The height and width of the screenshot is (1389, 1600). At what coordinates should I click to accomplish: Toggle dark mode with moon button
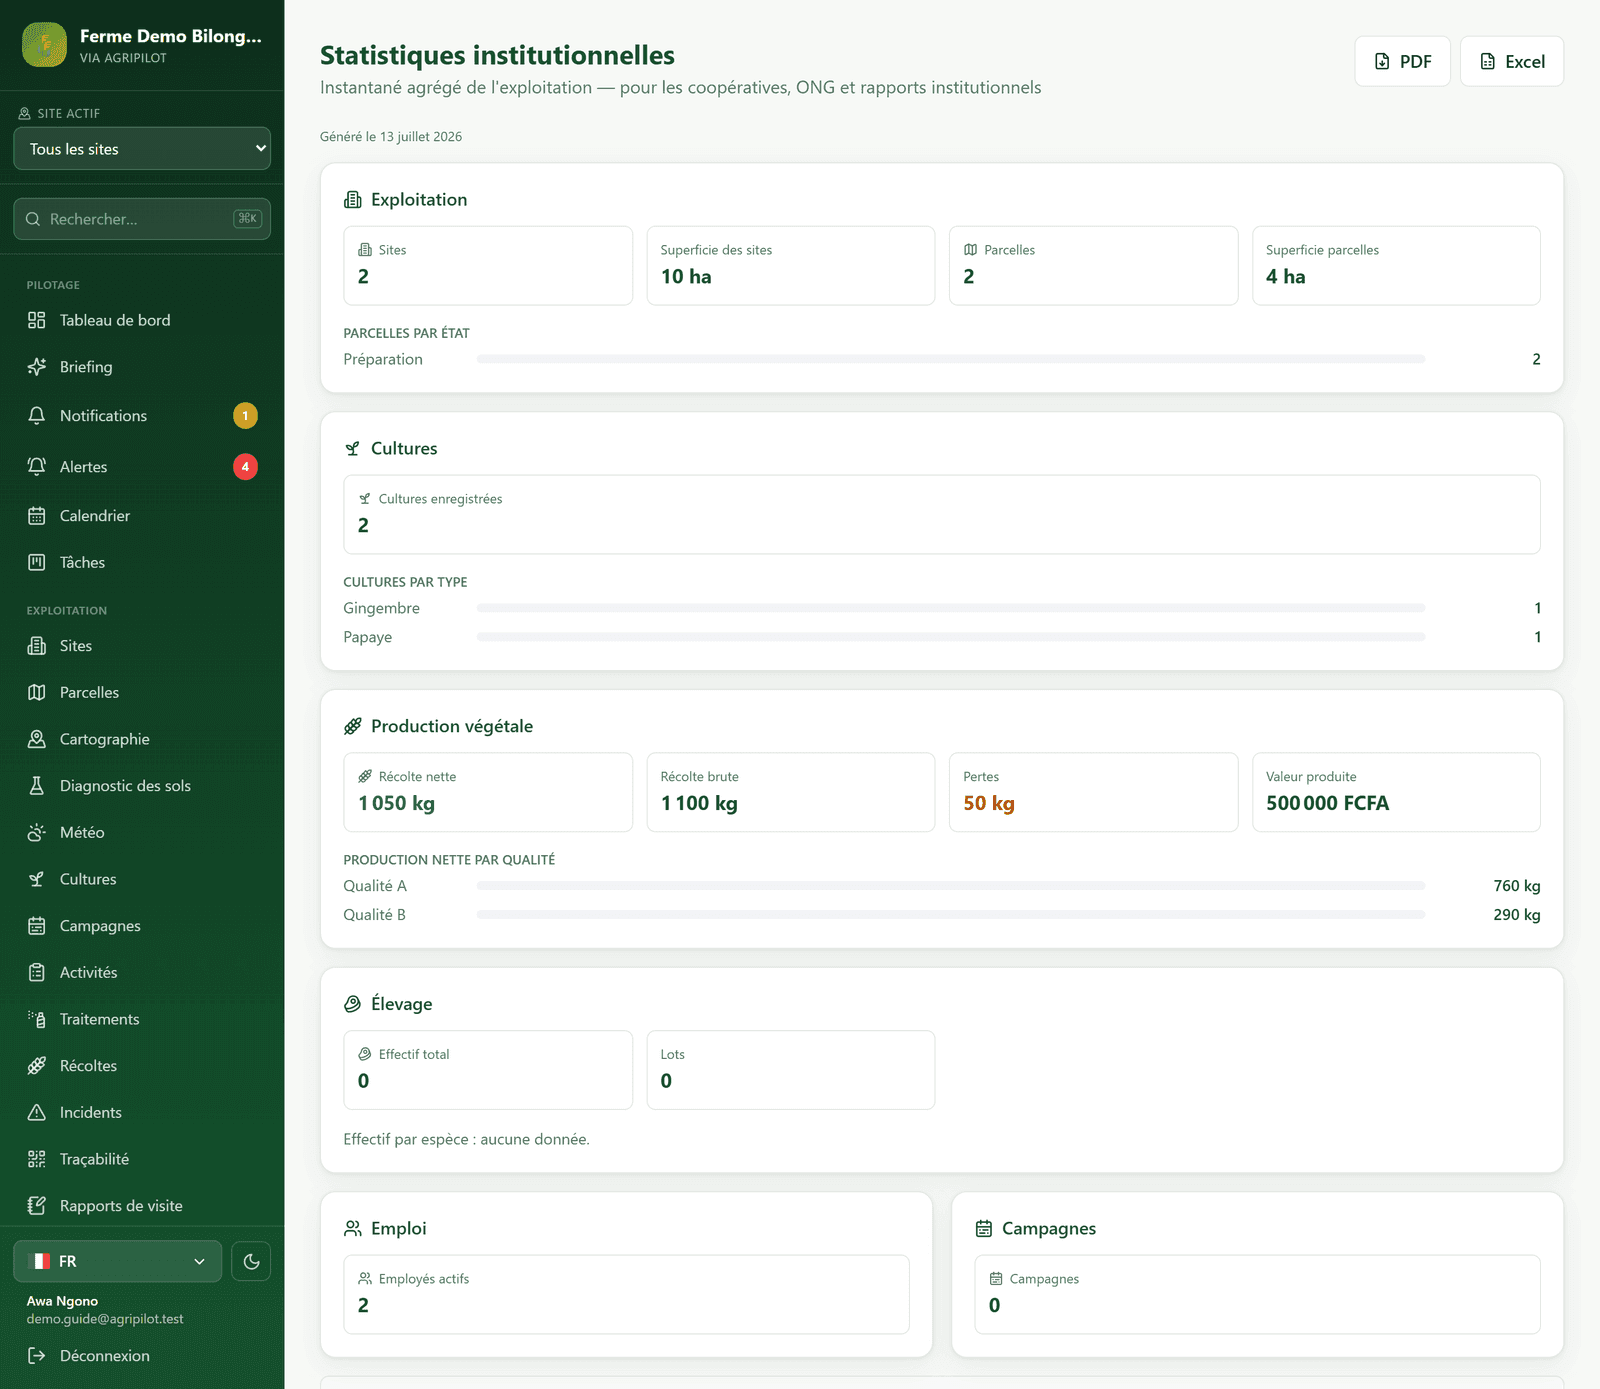251,1261
